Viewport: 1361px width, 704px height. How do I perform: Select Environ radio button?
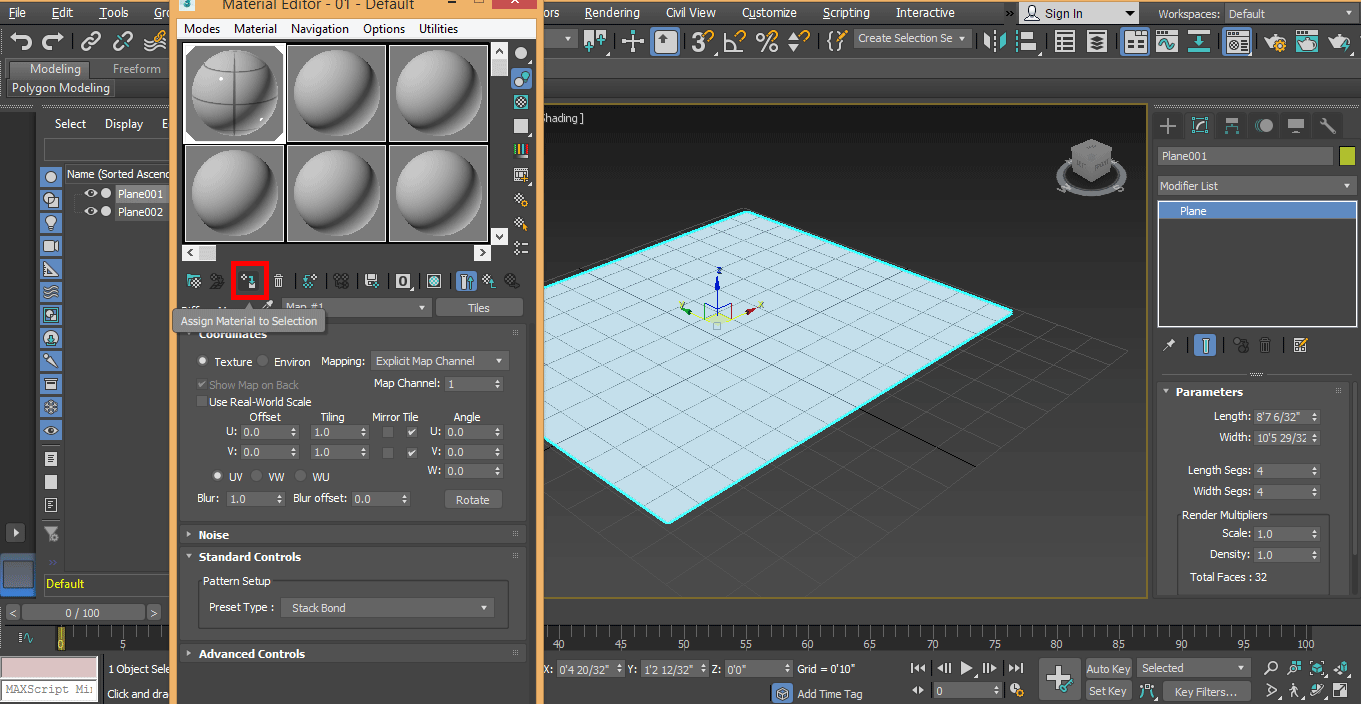(263, 361)
